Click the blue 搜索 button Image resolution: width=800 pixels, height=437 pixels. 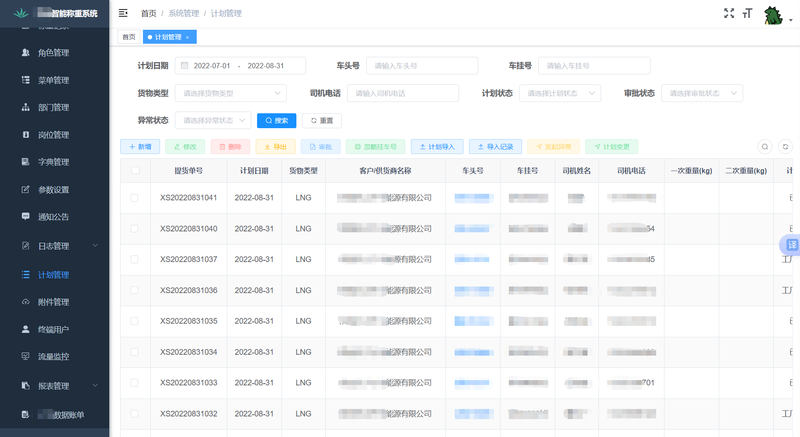276,120
